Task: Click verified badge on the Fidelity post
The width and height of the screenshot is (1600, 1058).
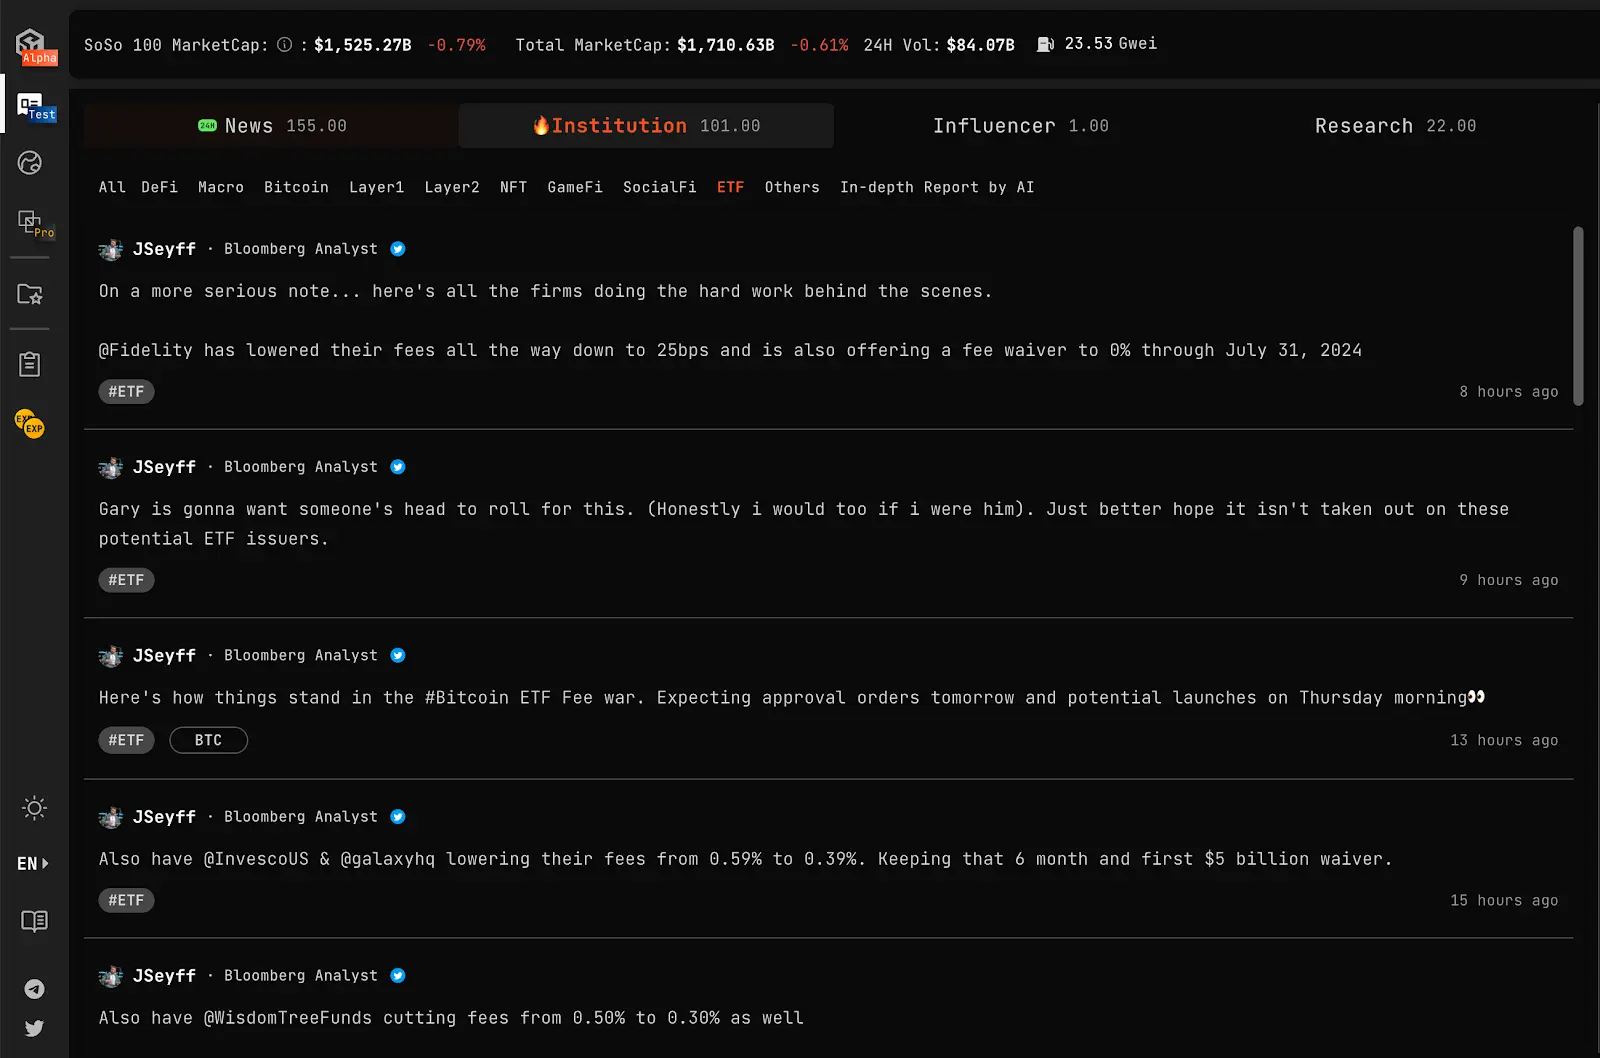Action: (398, 249)
